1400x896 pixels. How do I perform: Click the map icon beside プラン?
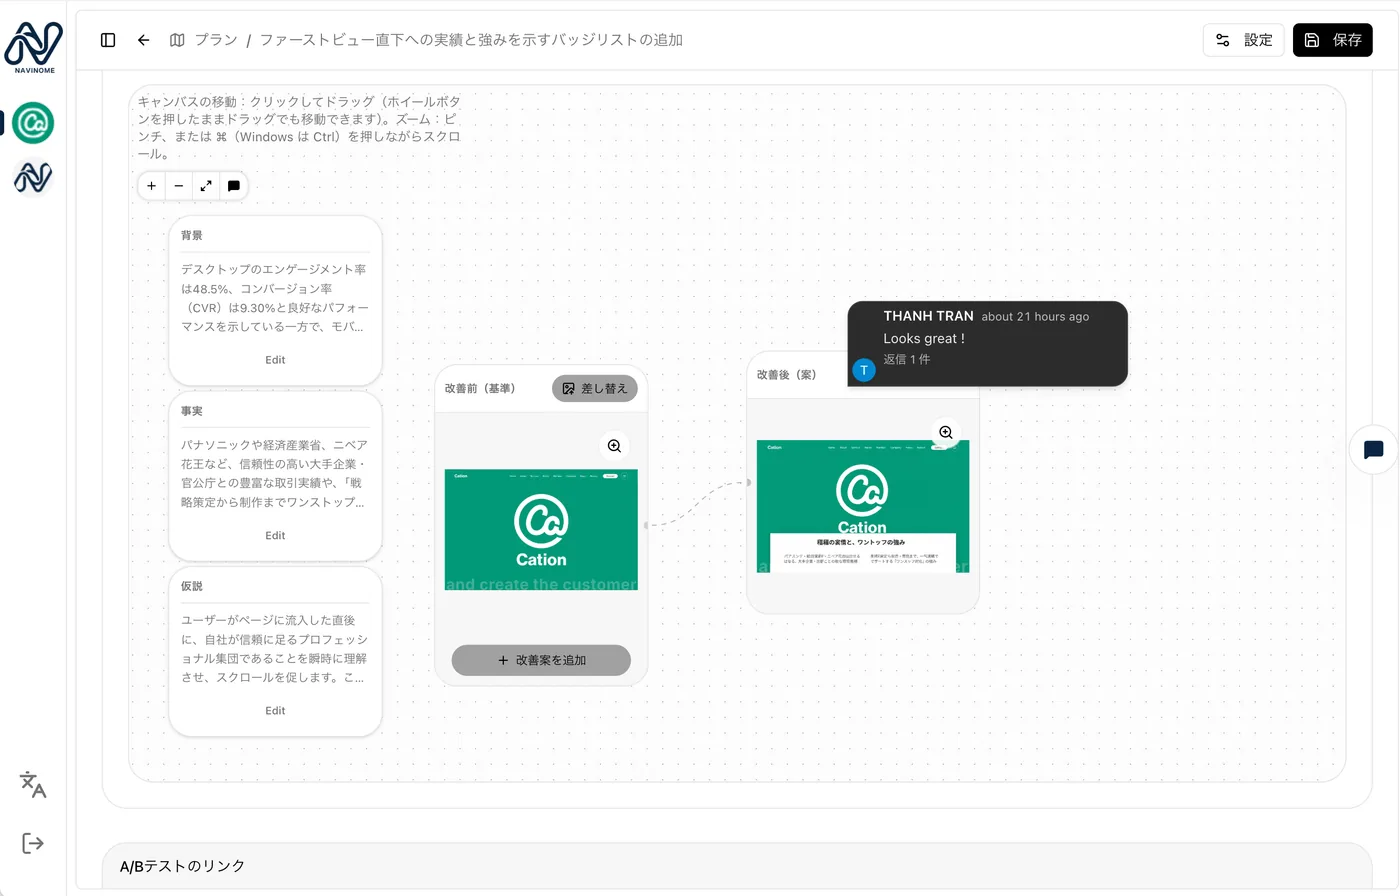click(177, 40)
